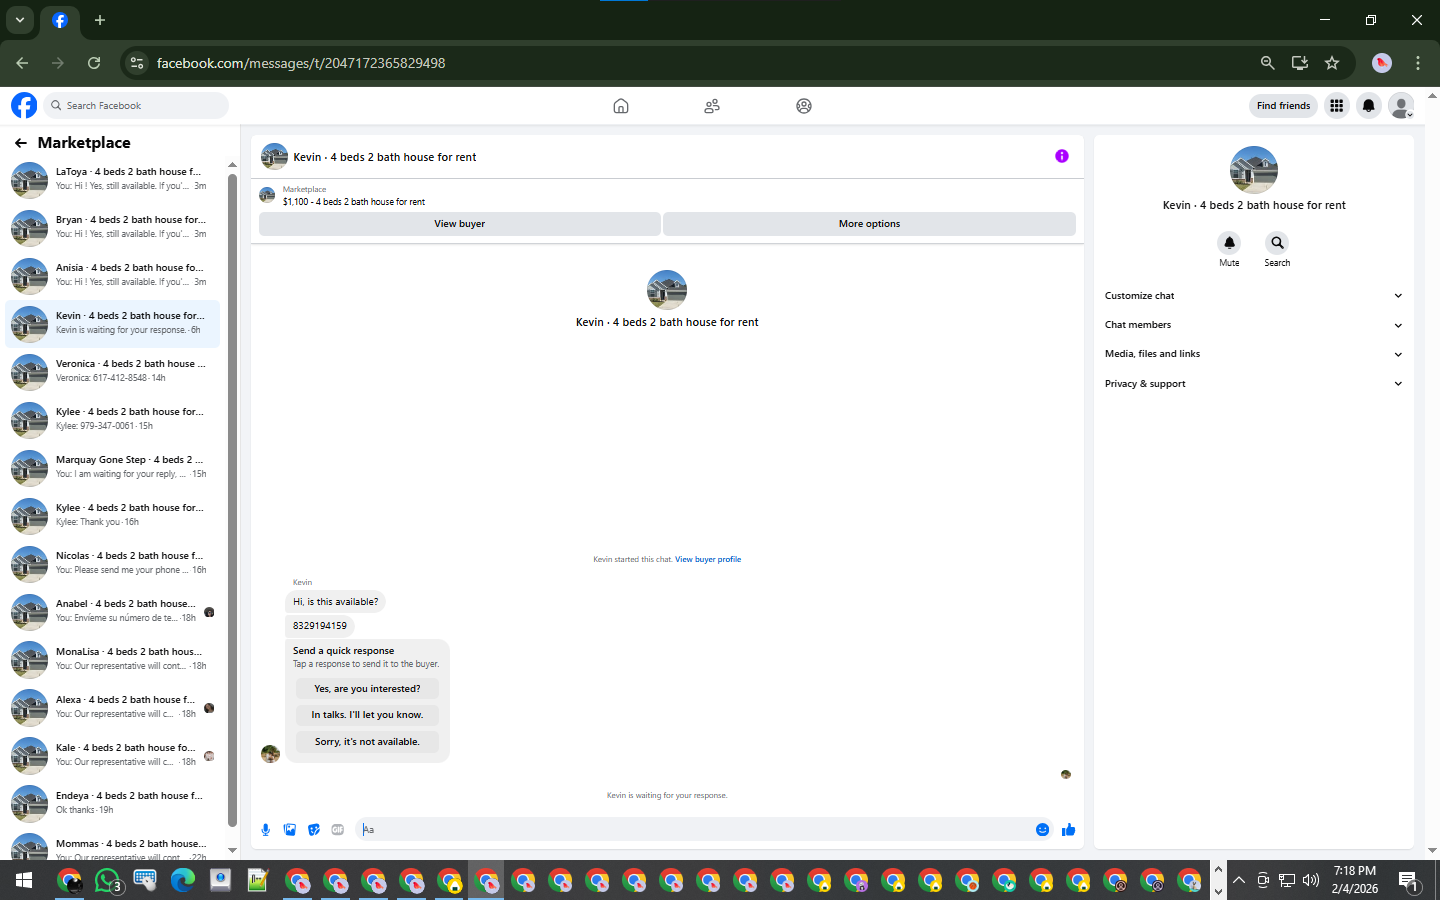Open the Chrome profile avatar
The image size is (1440, 900).
[x=1382, y=63]
